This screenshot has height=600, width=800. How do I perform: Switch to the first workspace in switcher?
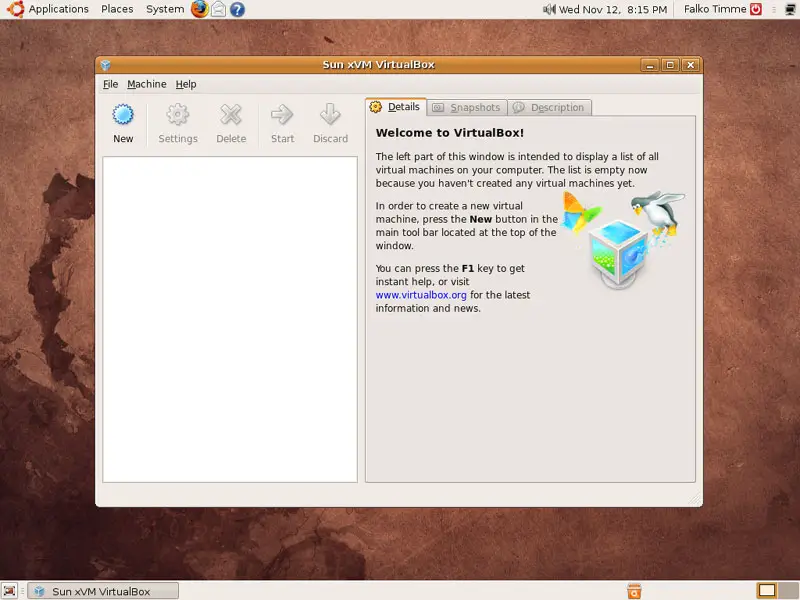pos(766,591)
